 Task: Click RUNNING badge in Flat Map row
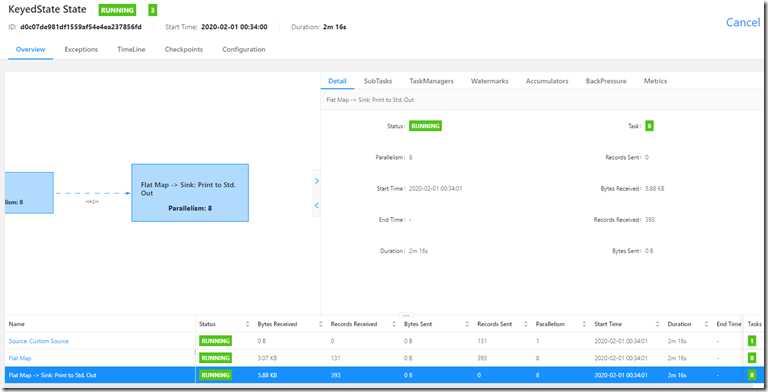216,358
